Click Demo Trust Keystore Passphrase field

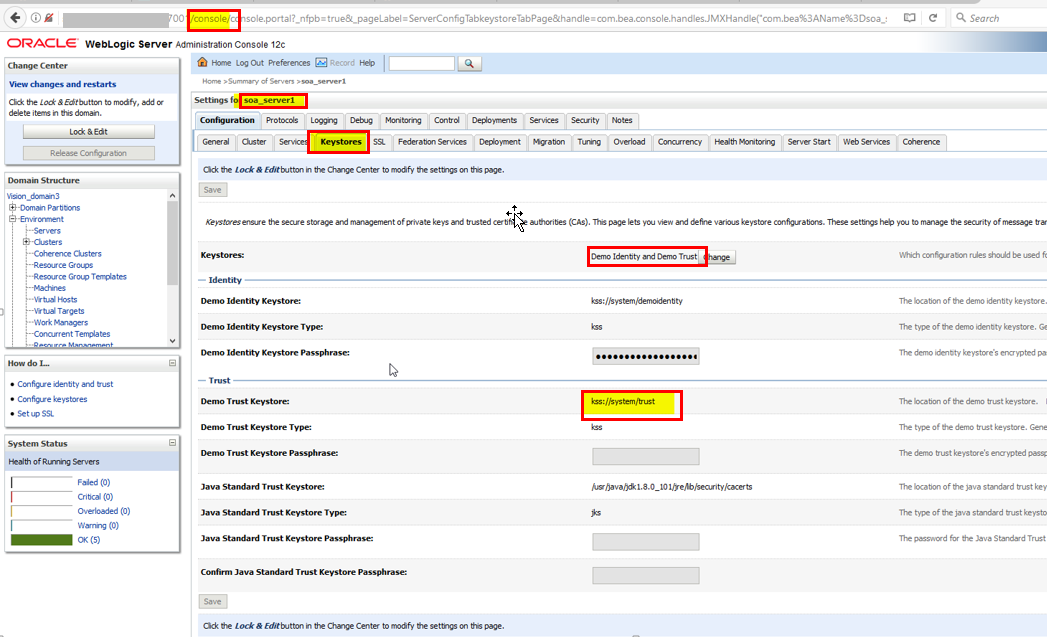[x=646, y=457]
